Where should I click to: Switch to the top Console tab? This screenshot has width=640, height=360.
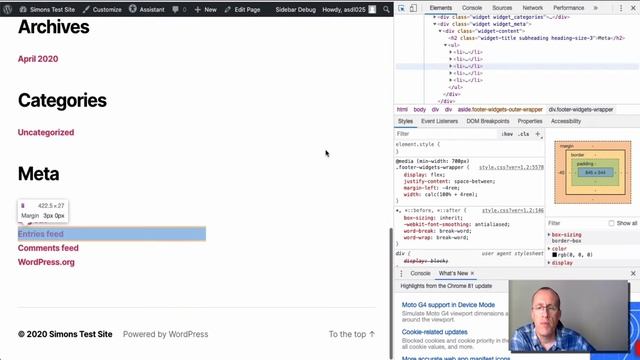coord(472,8)
